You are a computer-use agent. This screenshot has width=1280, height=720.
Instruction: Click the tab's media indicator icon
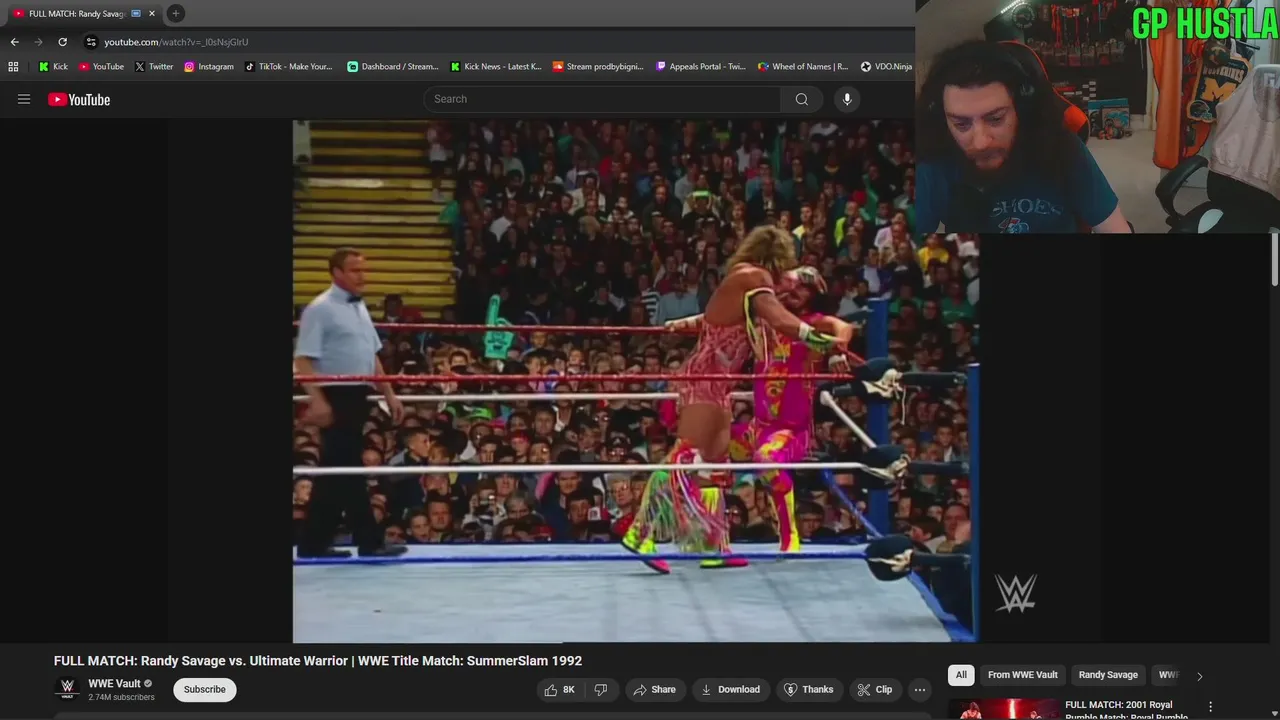(136, 13)
